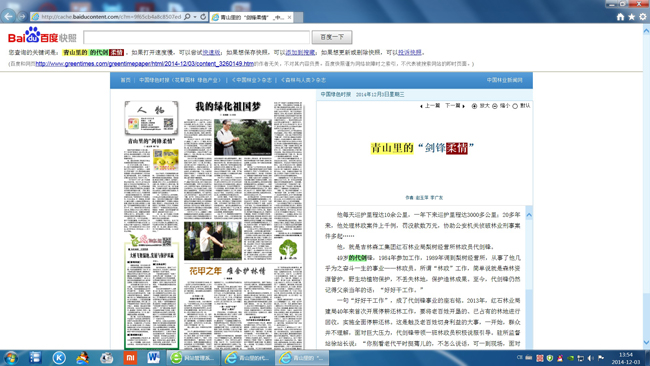Screen dimensions: 650x366
Task: Go to next article with 下一篇
Action: point(455,106)
